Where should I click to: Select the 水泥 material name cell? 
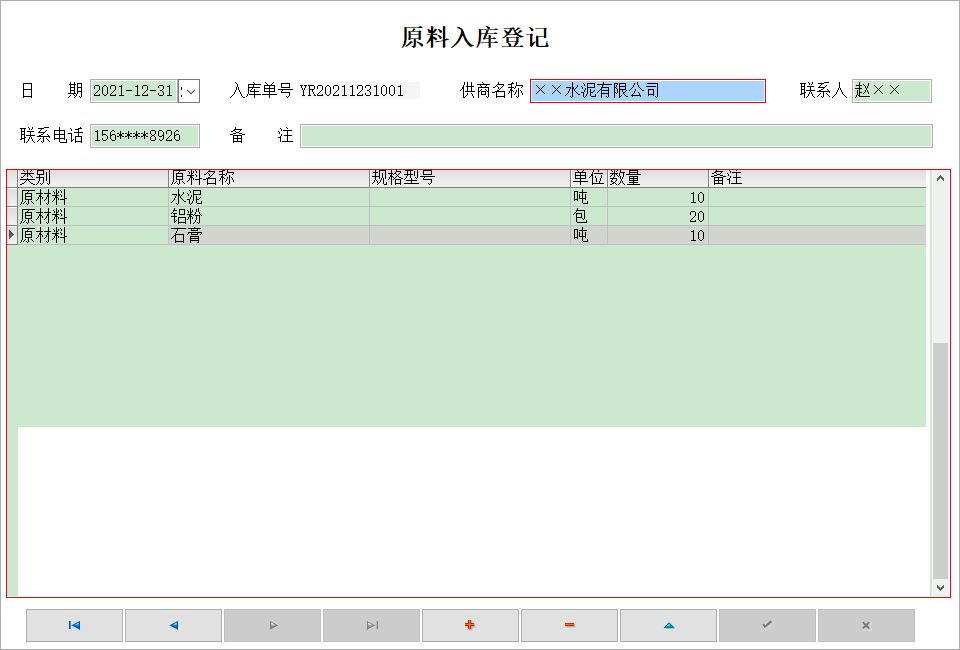(x=269, y=197)
